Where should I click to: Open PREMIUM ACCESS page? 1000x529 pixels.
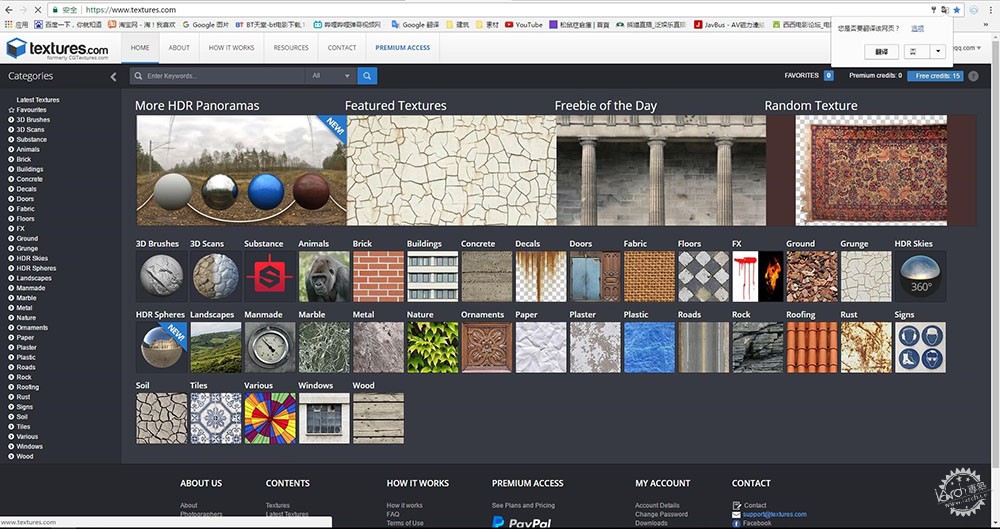pyautogui.click(x=402, y=48)
